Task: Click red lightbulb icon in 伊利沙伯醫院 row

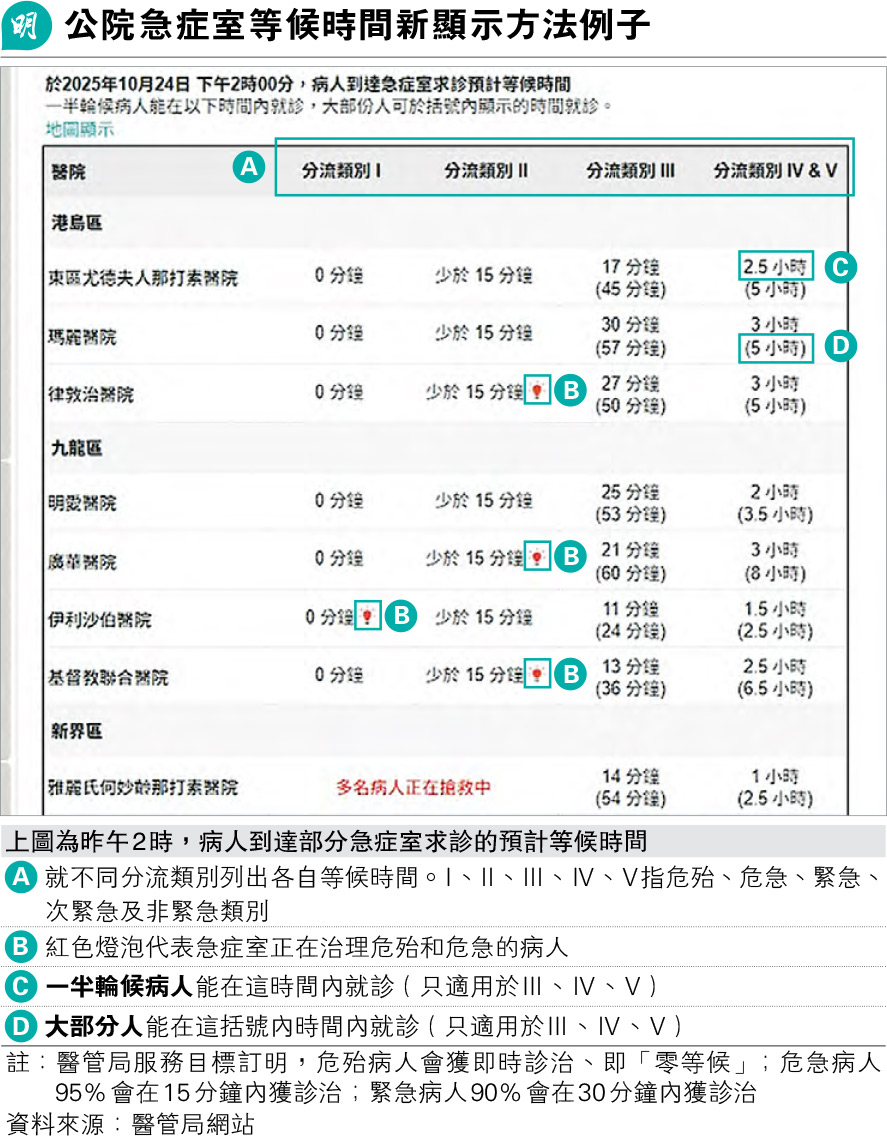Action: pos(367,616)
